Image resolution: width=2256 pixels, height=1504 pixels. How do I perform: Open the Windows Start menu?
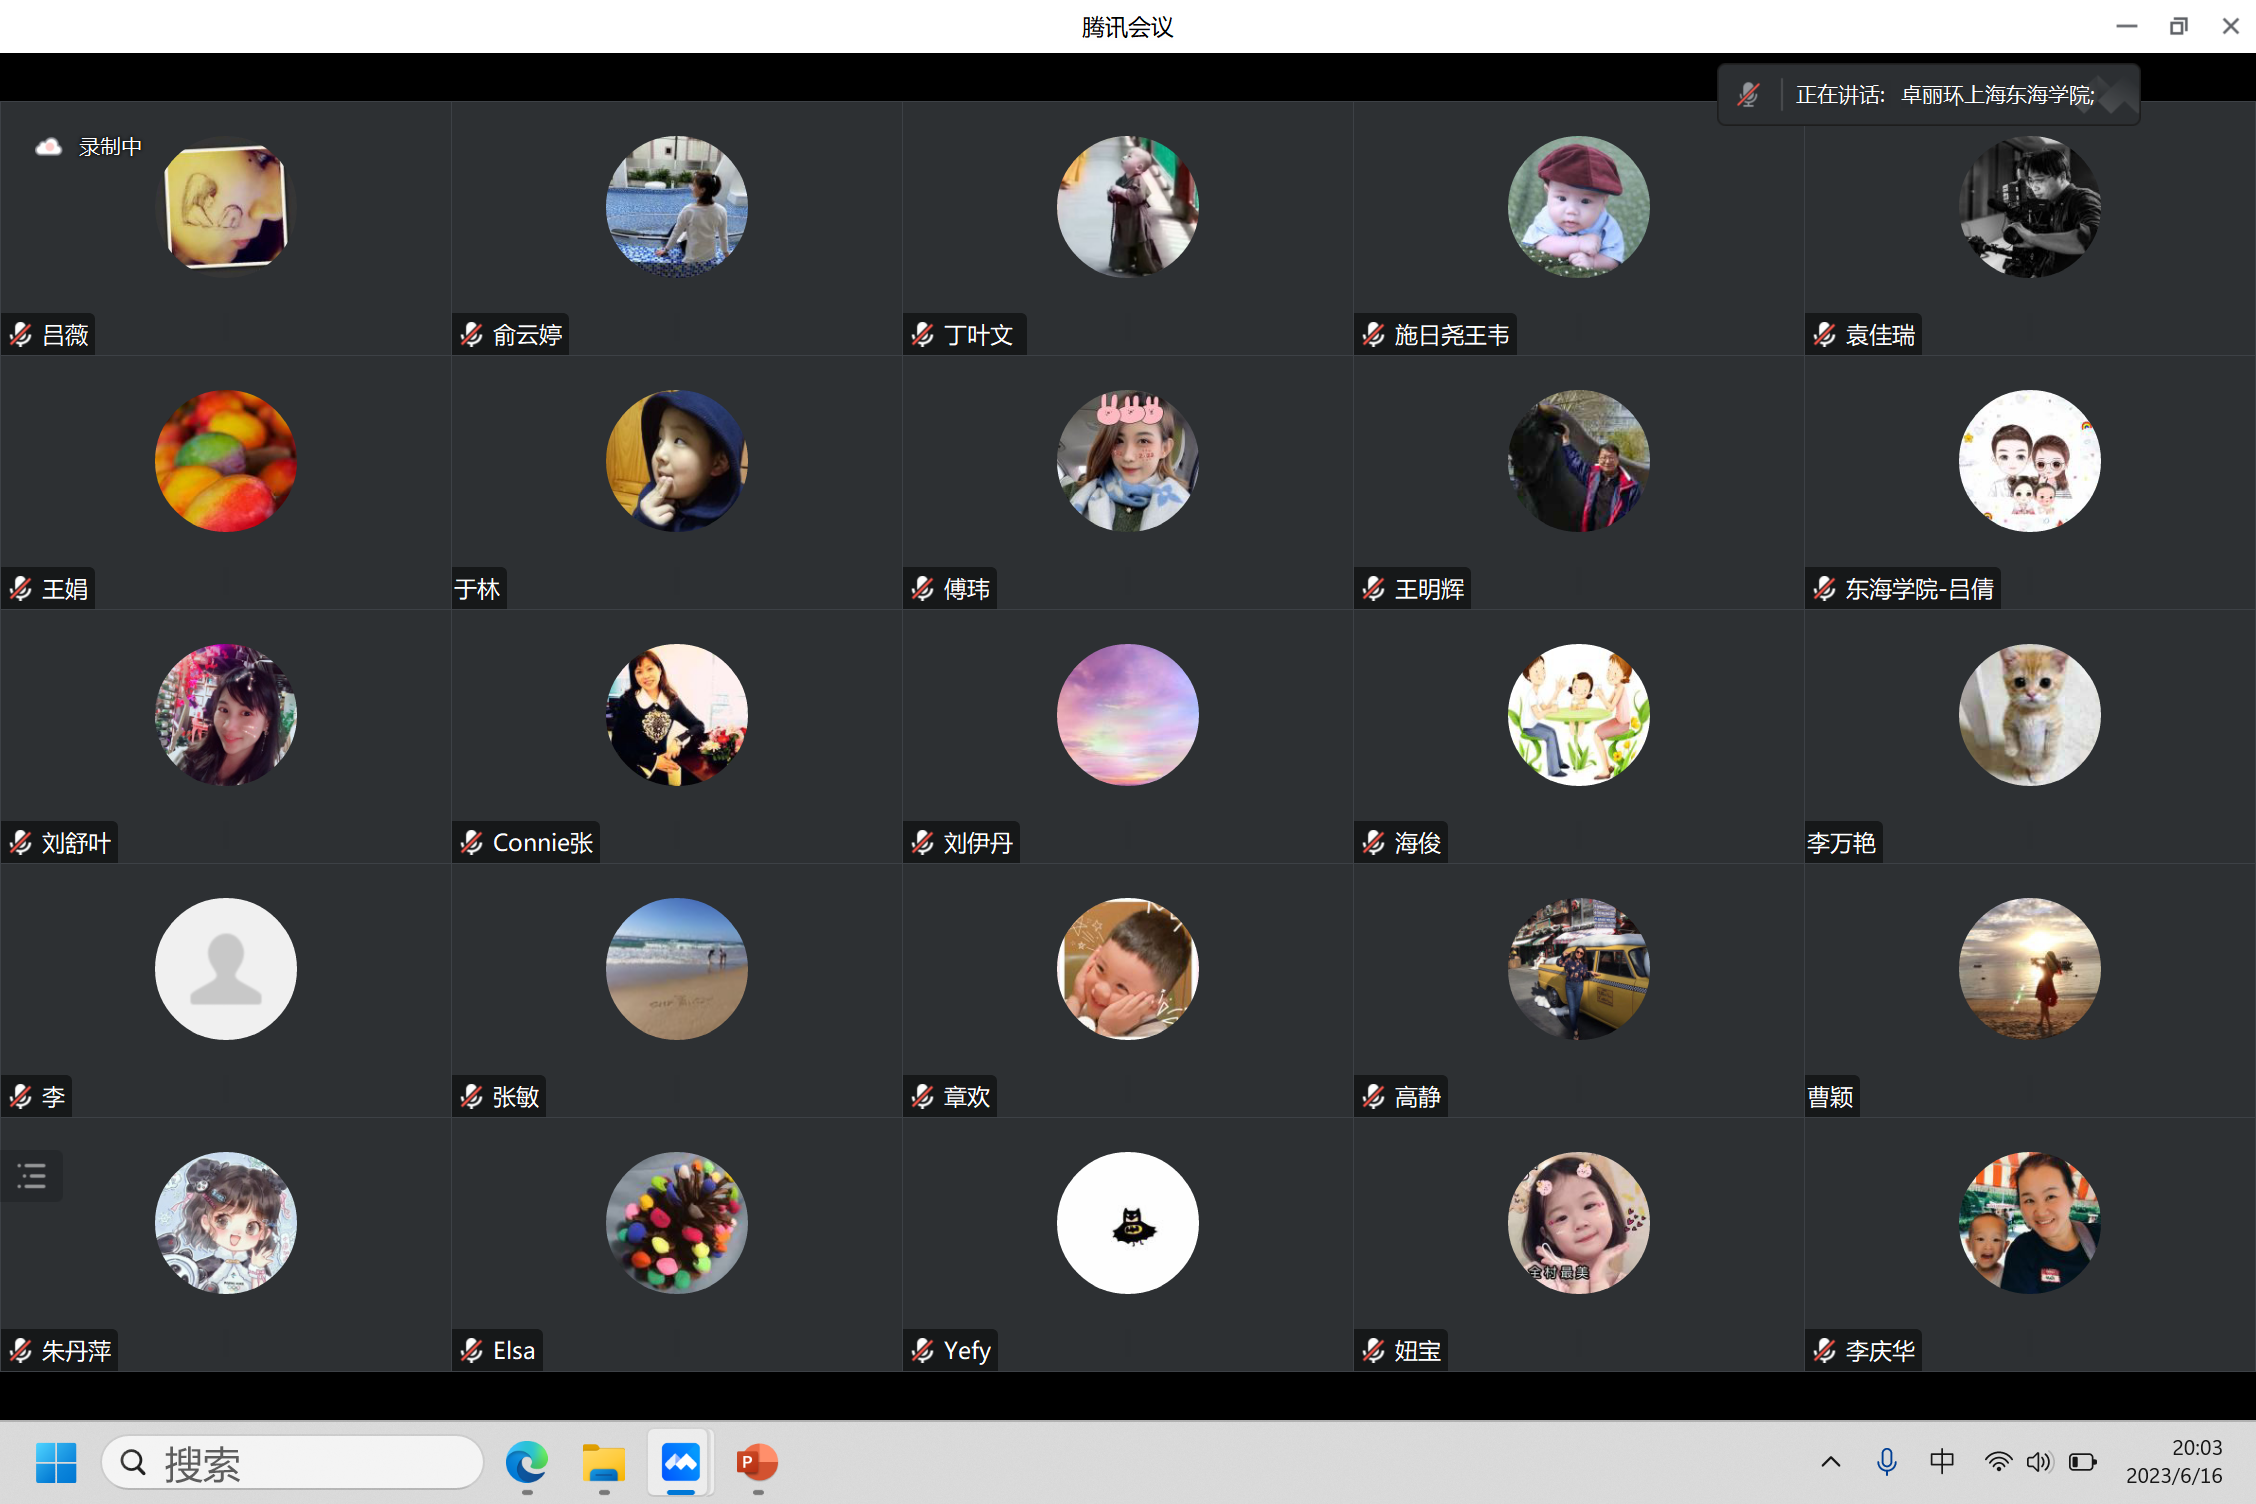[x=56, y=1463]
